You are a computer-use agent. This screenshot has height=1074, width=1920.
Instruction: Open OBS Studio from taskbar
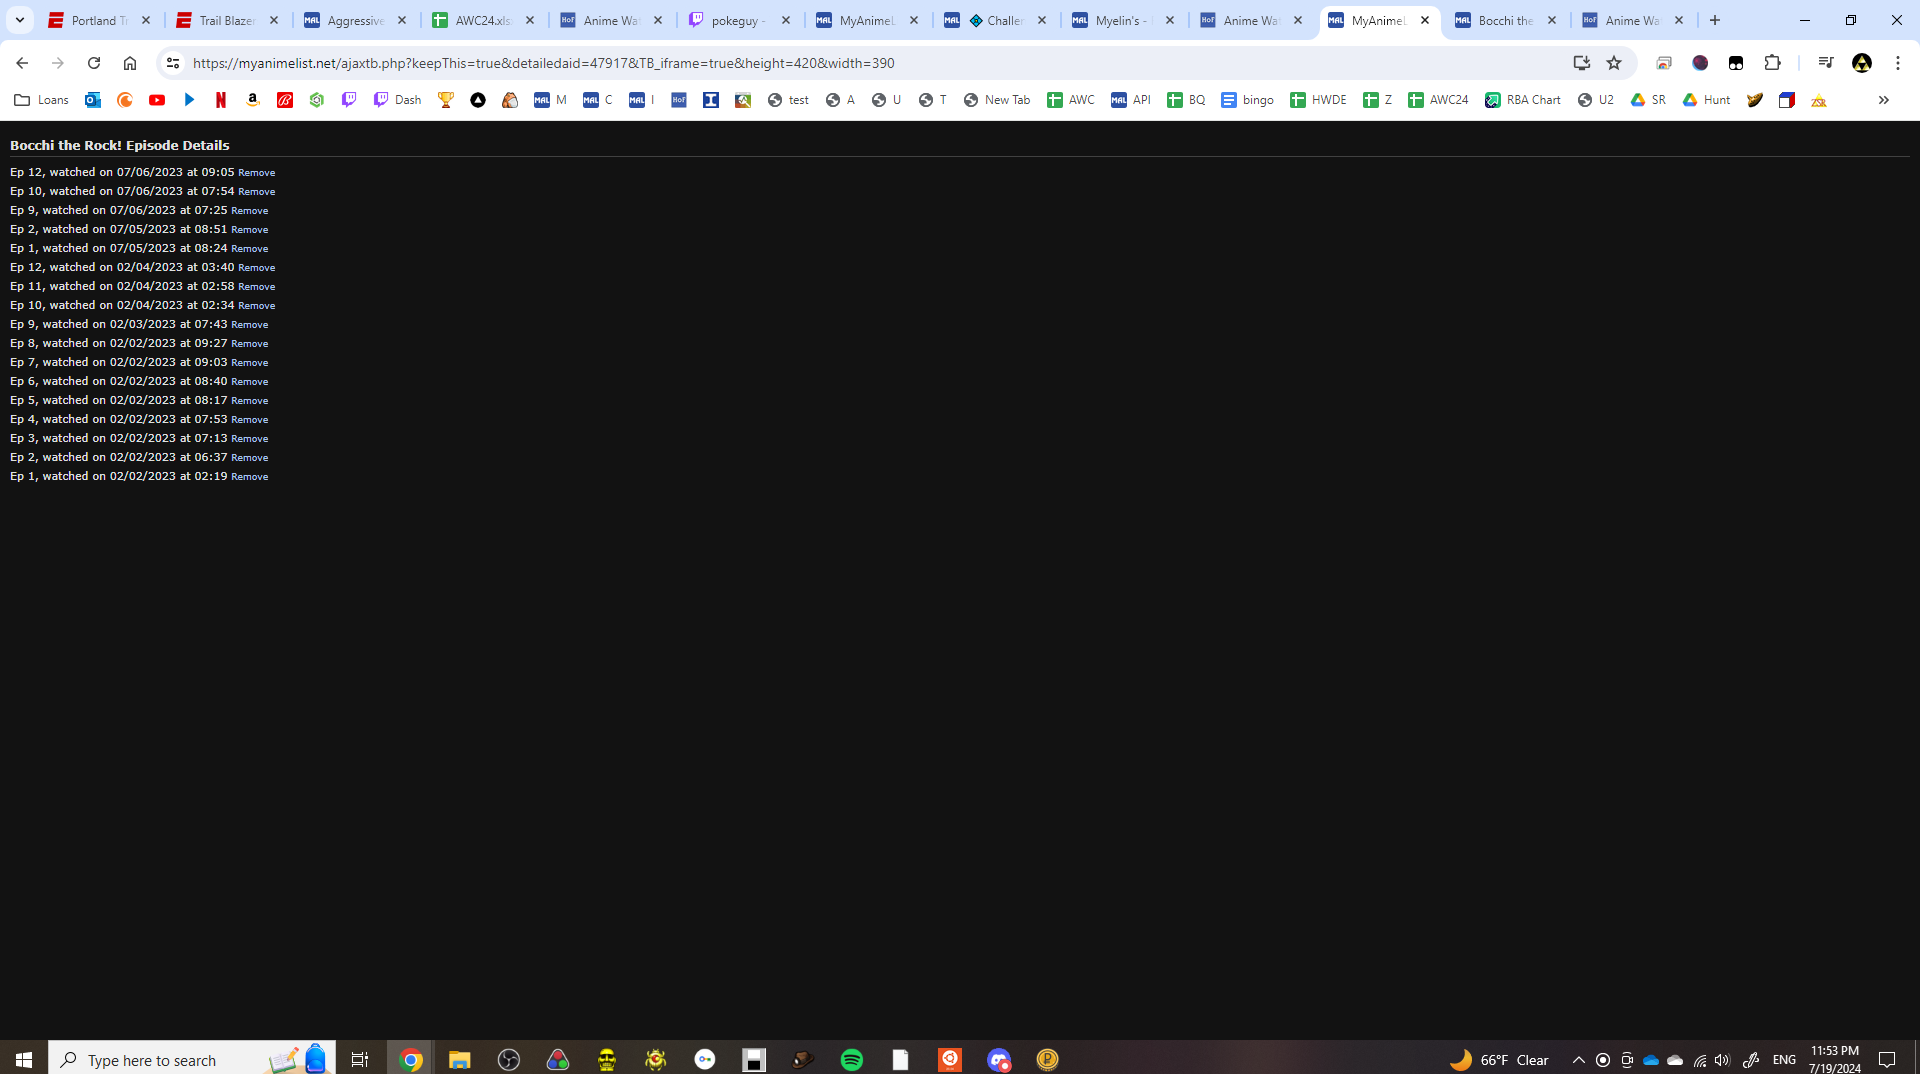point(509,1060)
